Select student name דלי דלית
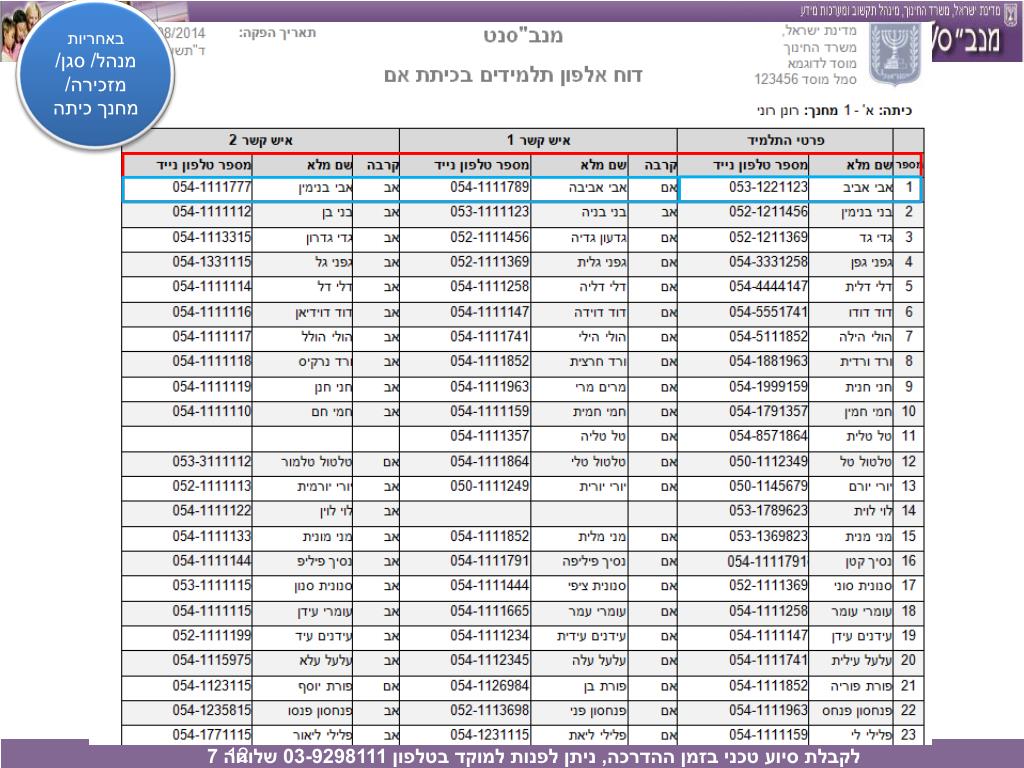This screenshot has width=1024, height=768. pos(869,287)
